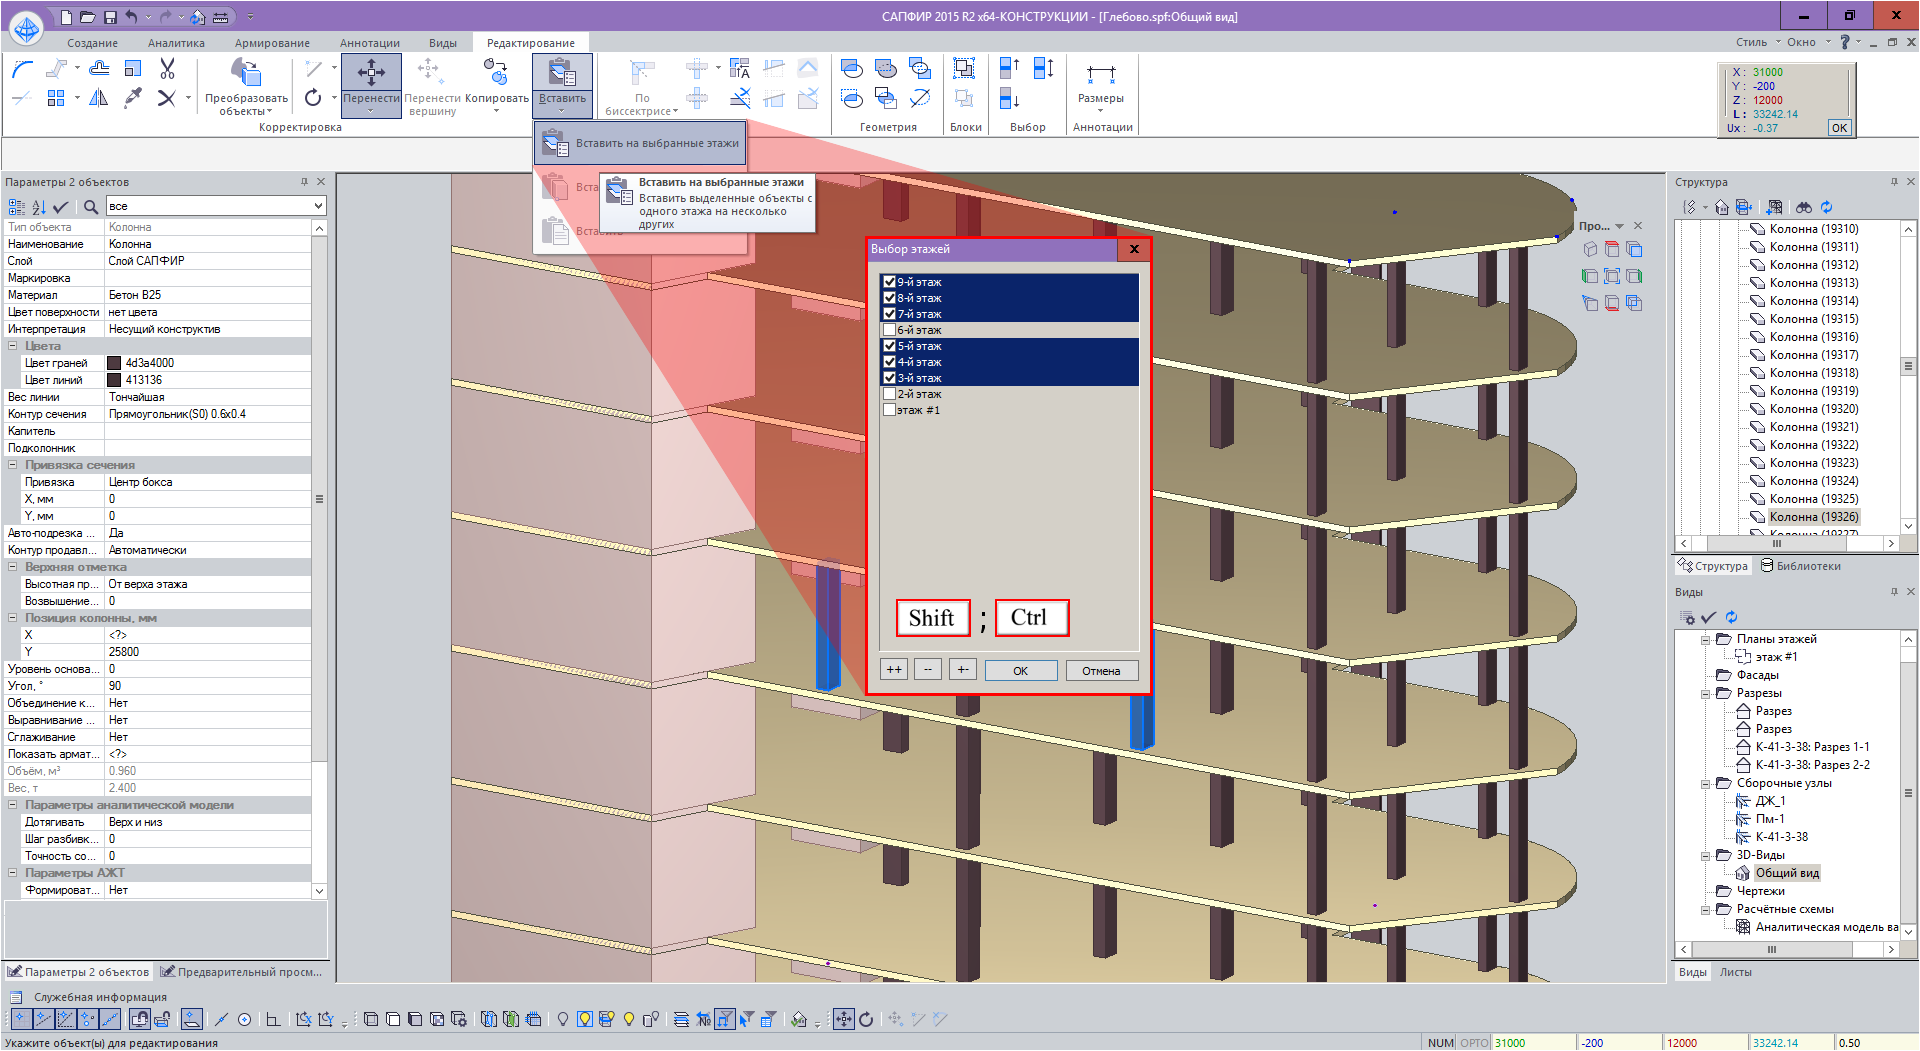
Task: Check the 2-й этаж checkbox
Action: pyautogui.click(x=889, y=394)
